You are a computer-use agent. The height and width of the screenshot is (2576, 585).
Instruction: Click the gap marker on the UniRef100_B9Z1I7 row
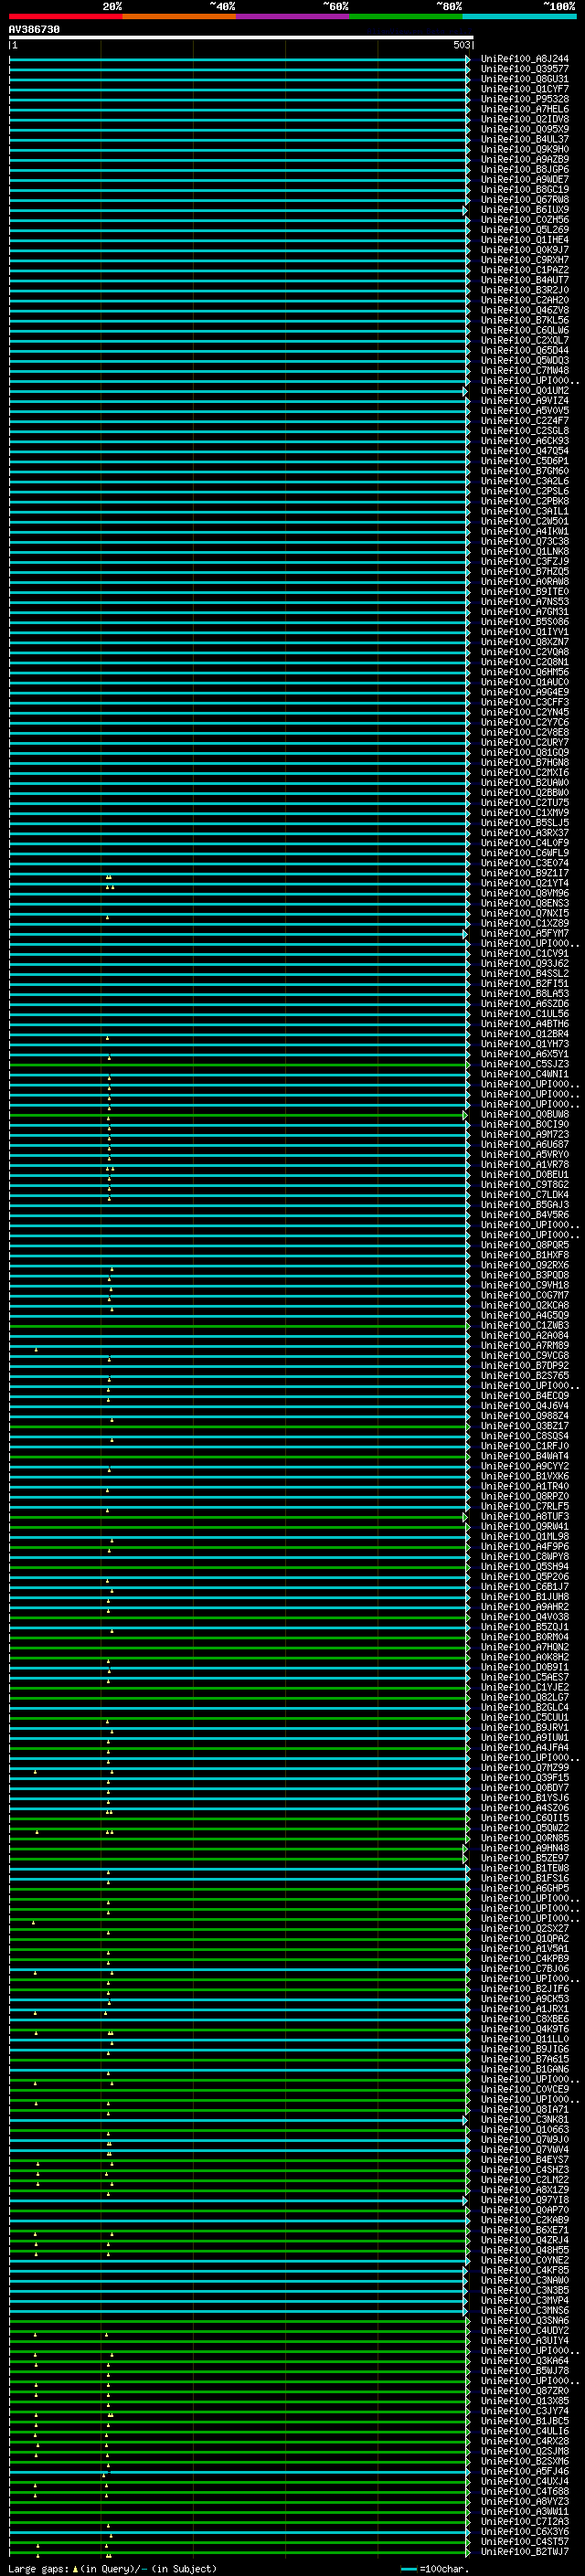108,877
